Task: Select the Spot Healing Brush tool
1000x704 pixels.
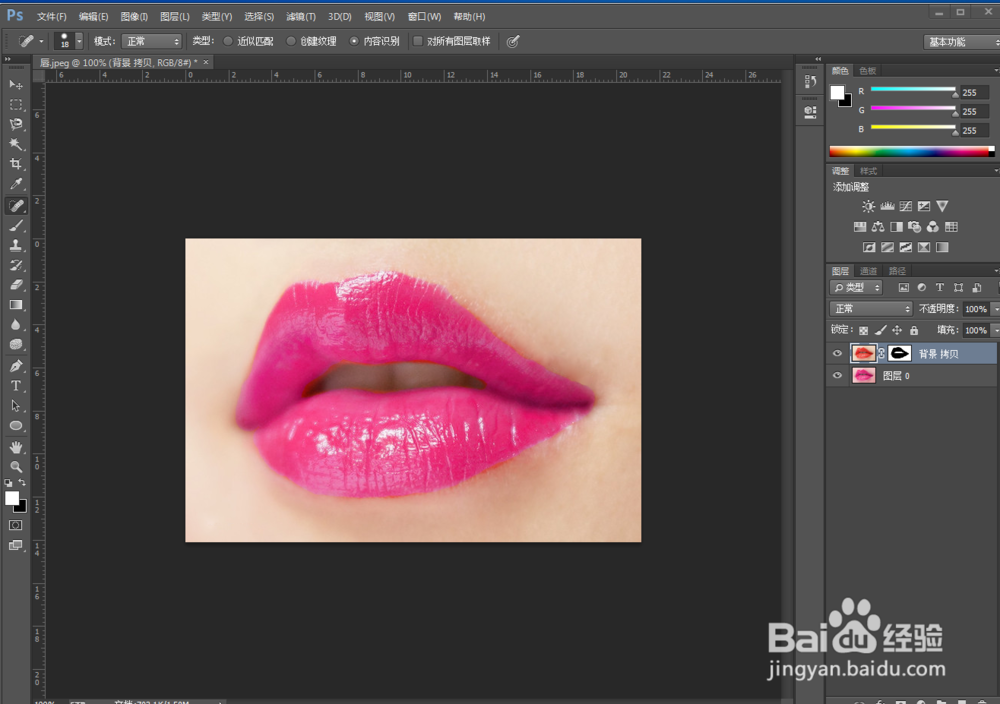Action: (16, 205)
